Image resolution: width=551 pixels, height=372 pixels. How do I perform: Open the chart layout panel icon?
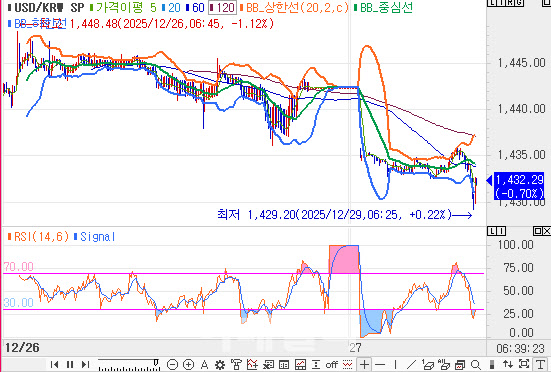[x=300, y=365]
